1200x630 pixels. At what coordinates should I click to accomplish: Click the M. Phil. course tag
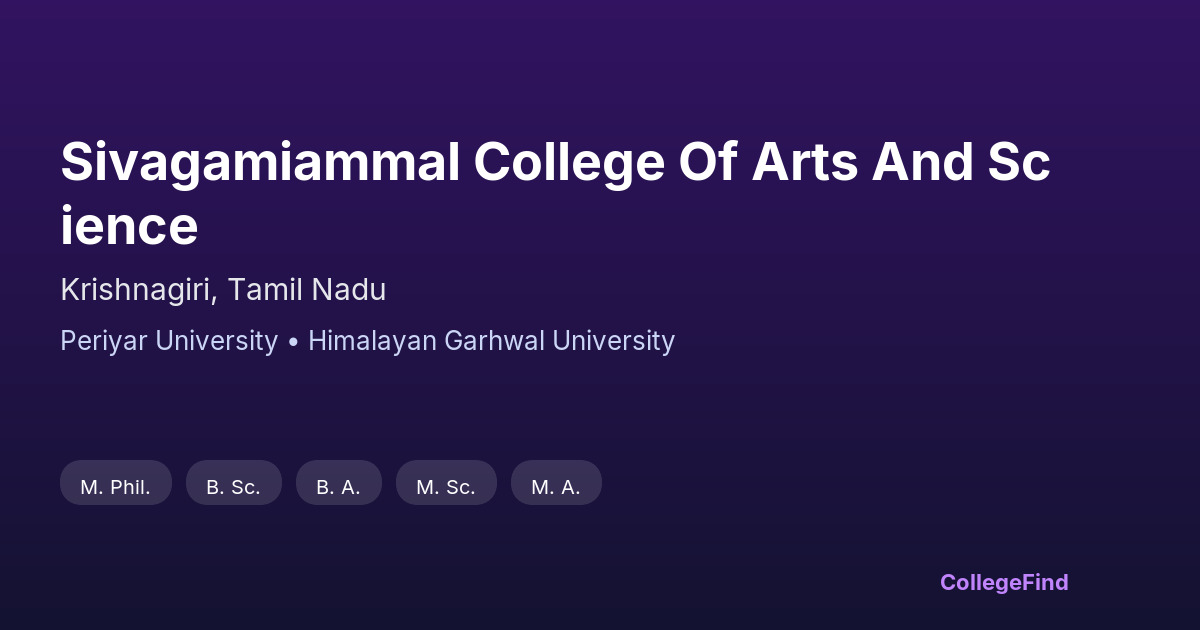click(116, 487)
